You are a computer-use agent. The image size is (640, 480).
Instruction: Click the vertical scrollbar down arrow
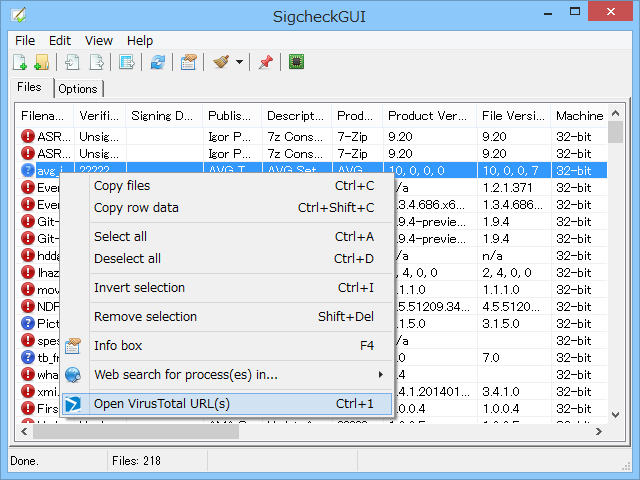(616, 415)
